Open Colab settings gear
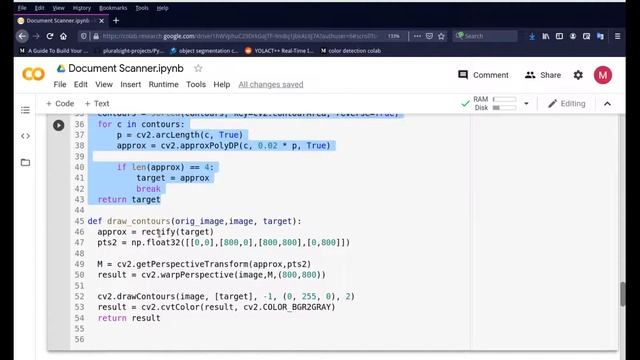 (578, 75)
